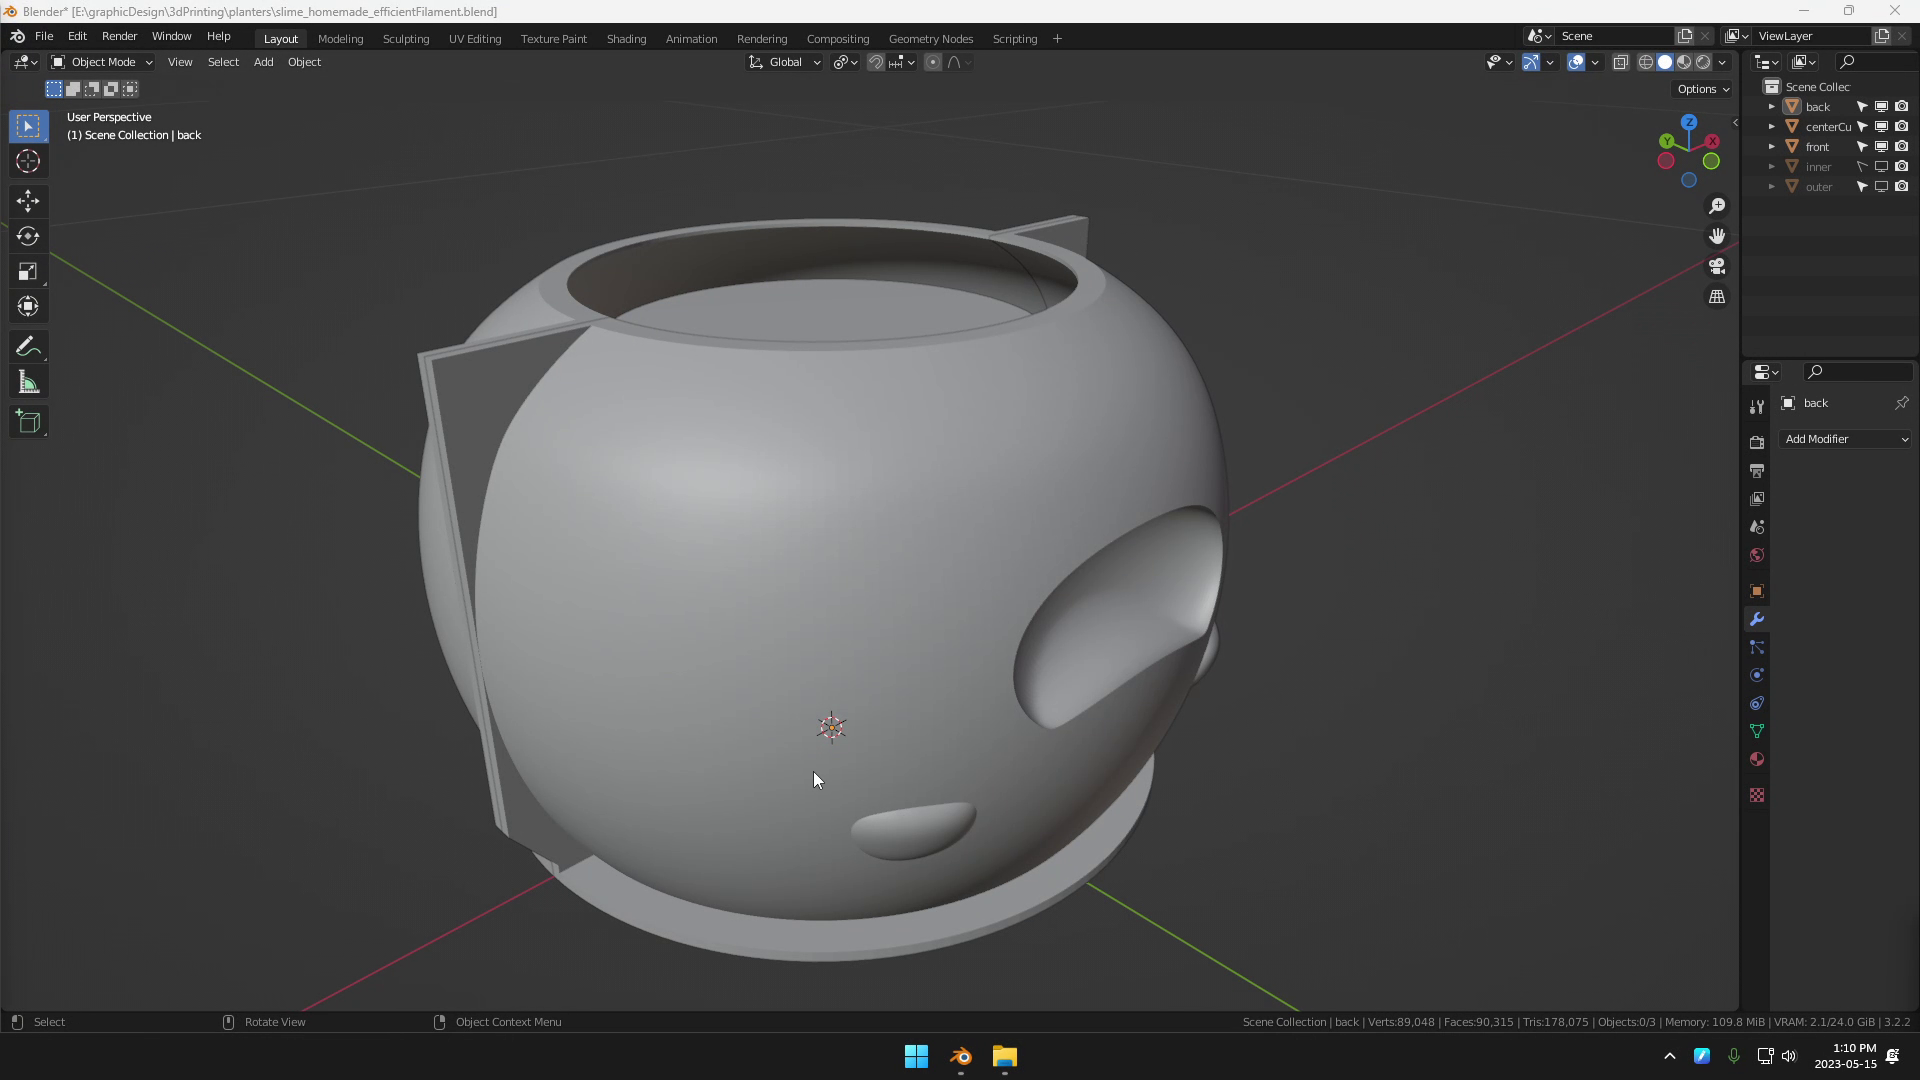
Task: Open the overlays options dropdown arrow
Action: [1595, 62]
